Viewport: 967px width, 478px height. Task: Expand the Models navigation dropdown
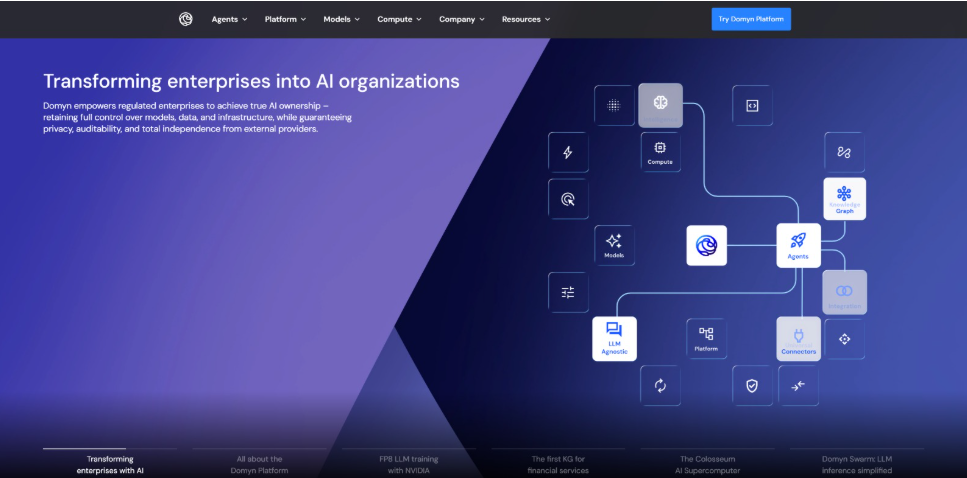pos(342,19)
